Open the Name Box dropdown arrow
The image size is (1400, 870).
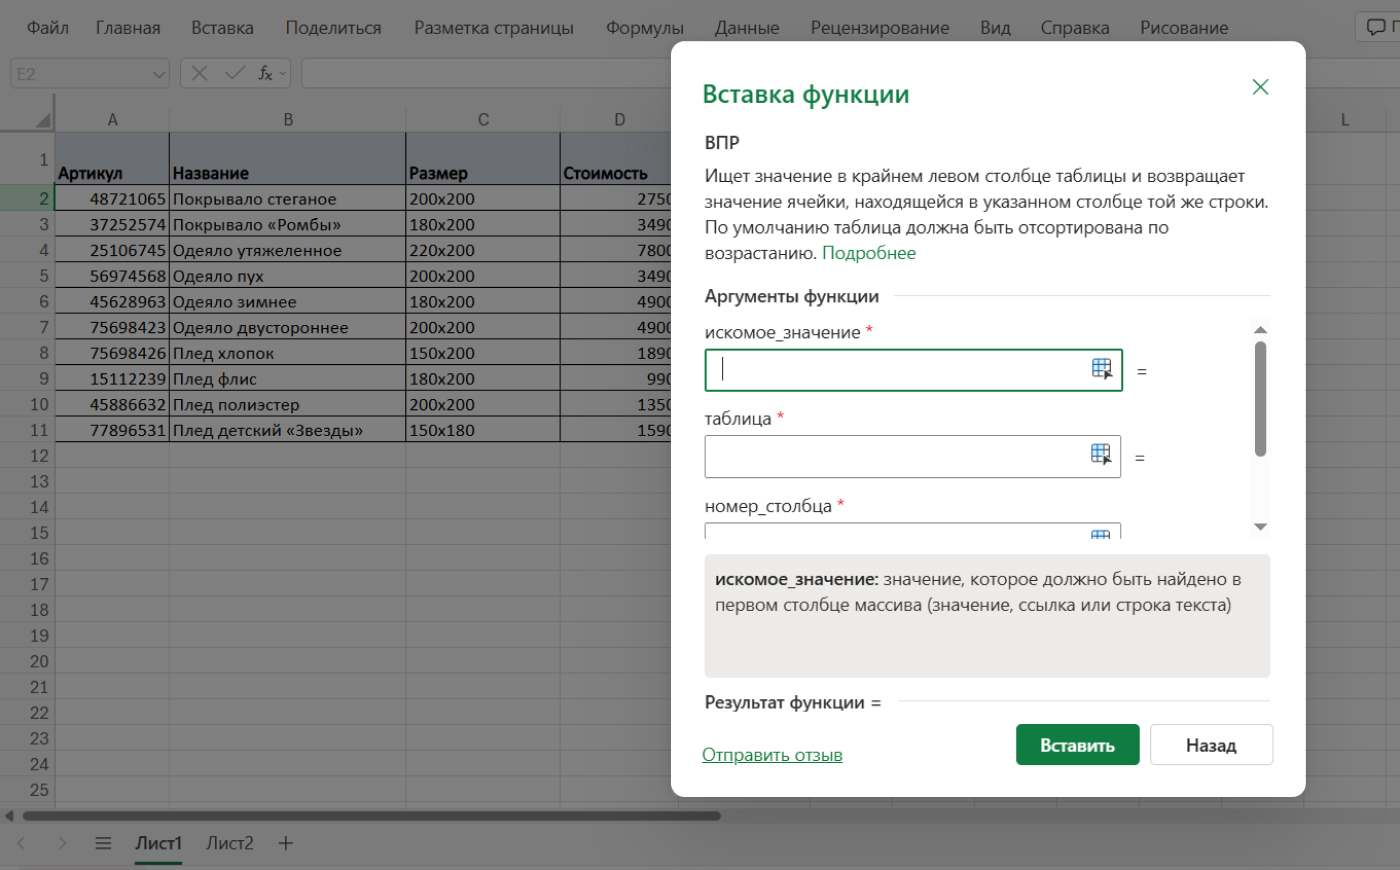click(x=157, y=73)
